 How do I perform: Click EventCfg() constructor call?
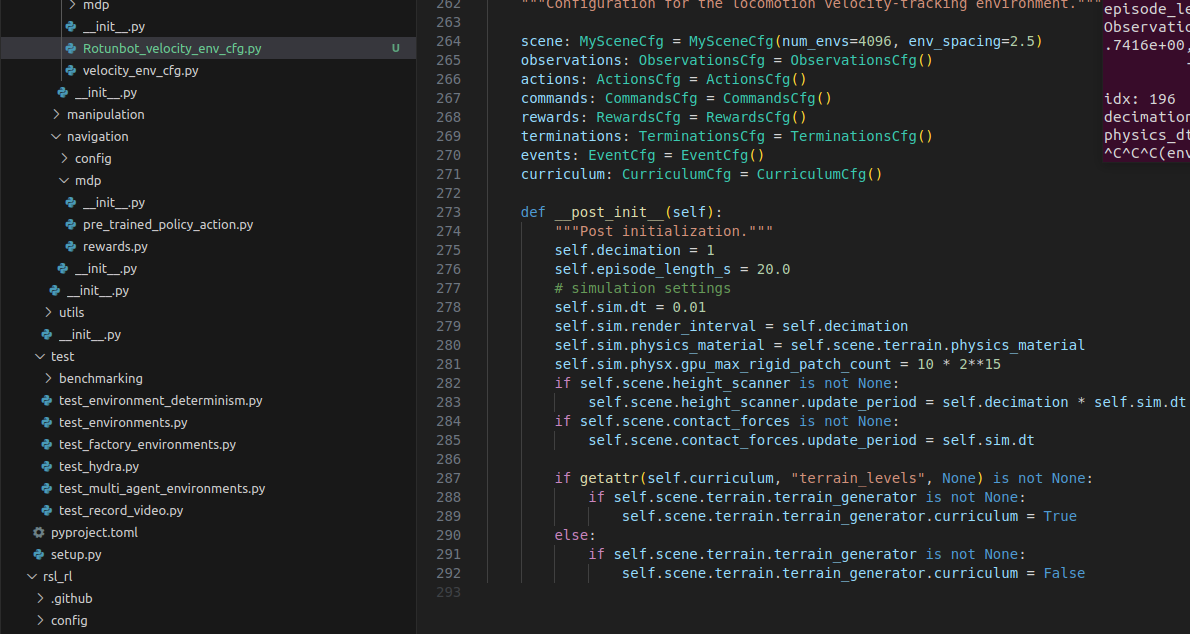[x=722, y=155]
